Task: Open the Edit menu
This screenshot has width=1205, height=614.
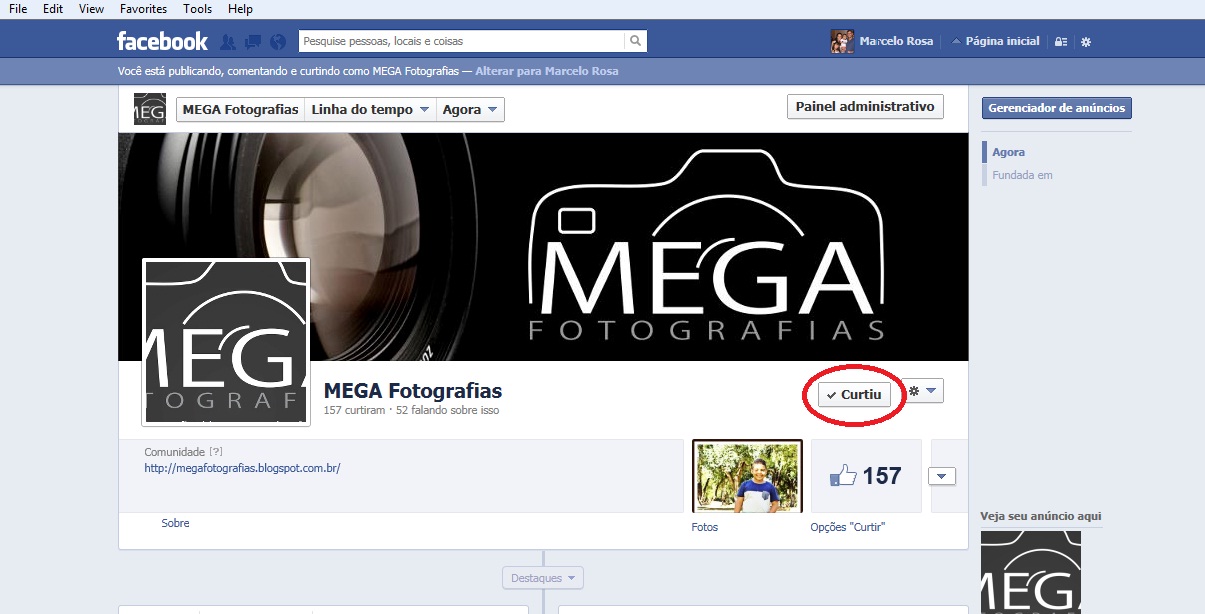Action: point(53,8)
